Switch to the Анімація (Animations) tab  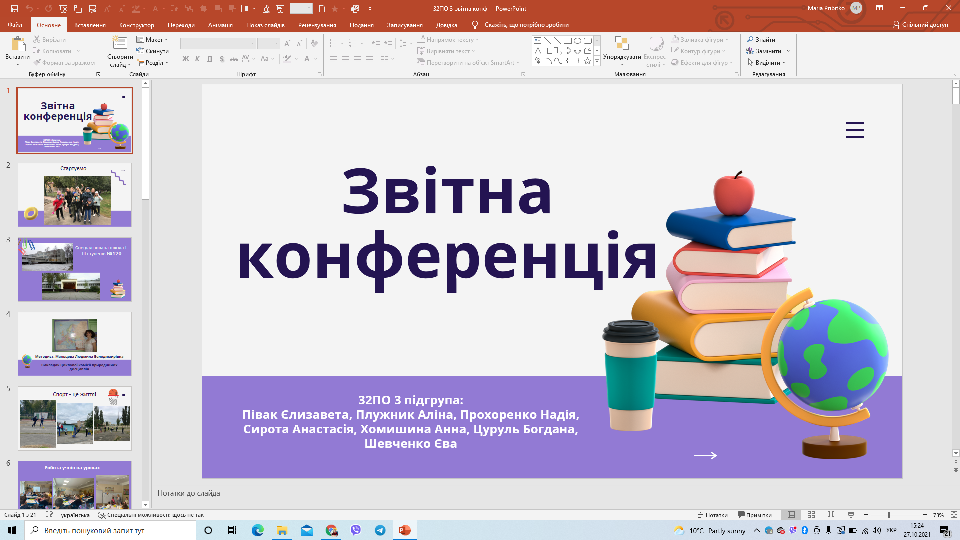pos(219,23)
